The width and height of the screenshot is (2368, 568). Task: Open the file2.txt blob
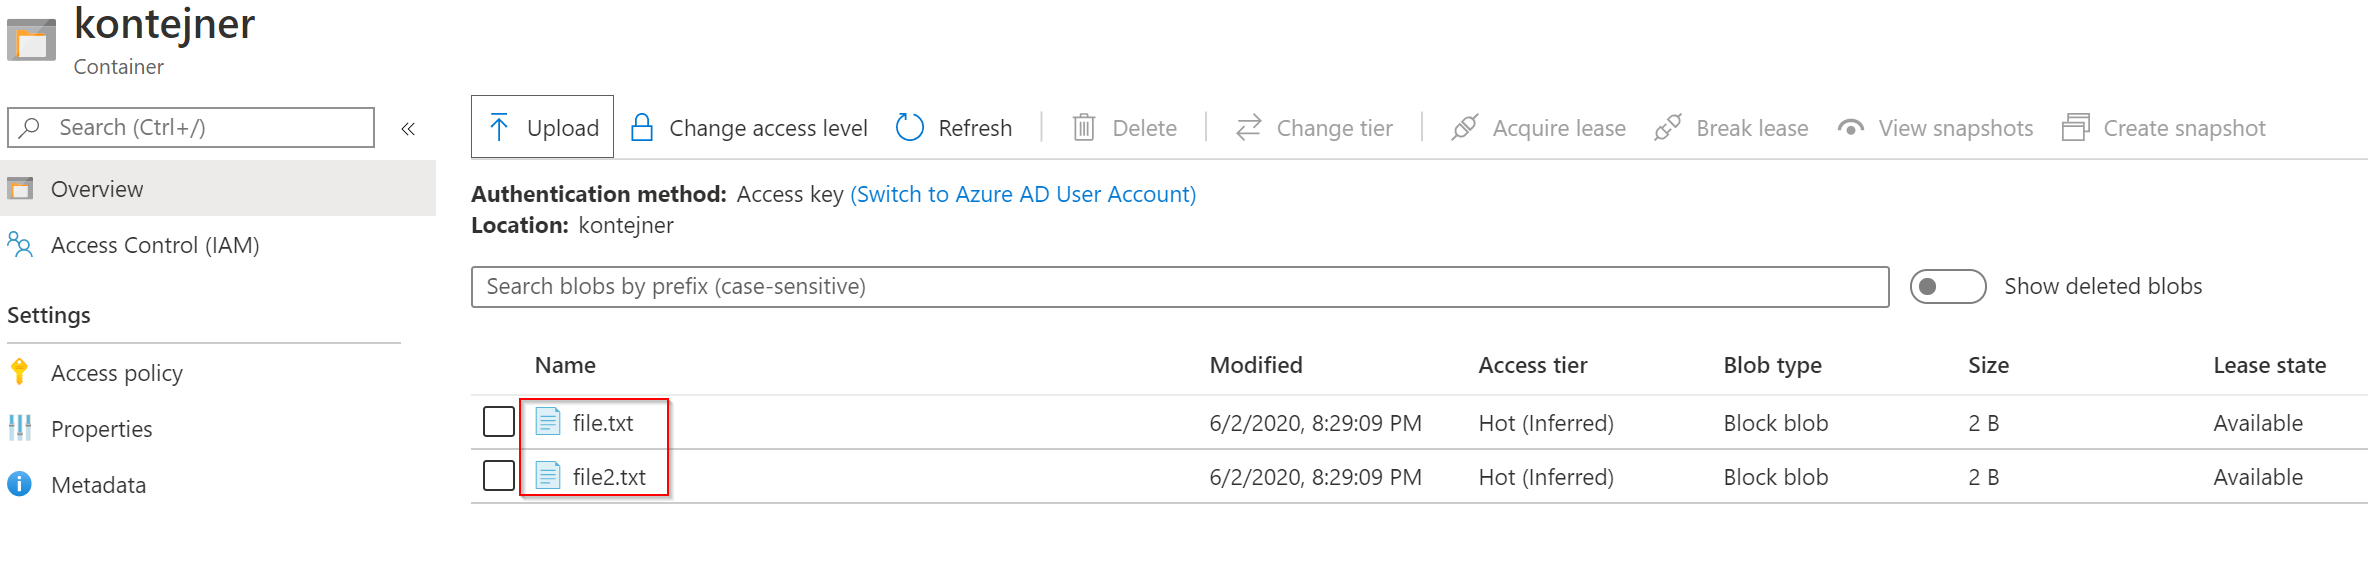pyautogui.click(x=608, y=477)
